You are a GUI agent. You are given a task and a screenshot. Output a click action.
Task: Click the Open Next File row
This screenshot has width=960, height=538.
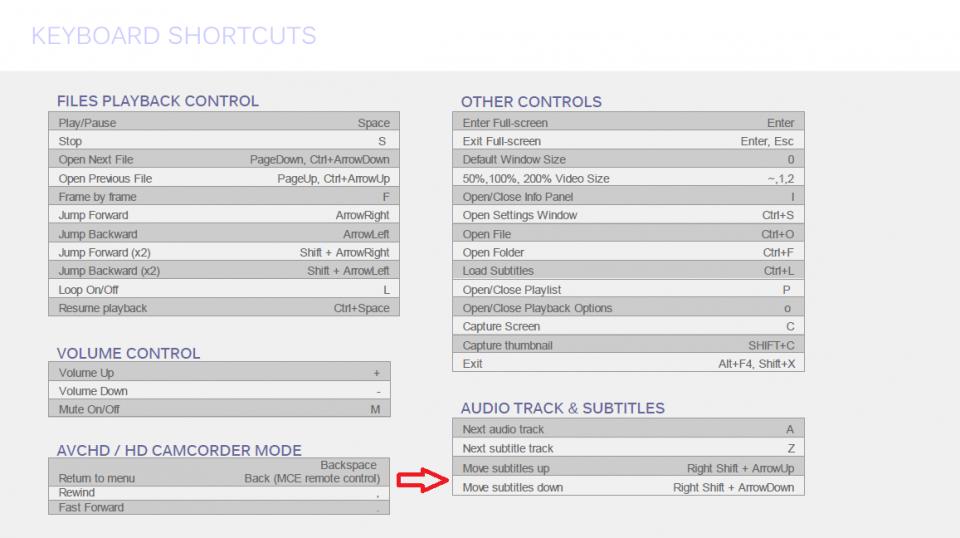coord(223,160)
